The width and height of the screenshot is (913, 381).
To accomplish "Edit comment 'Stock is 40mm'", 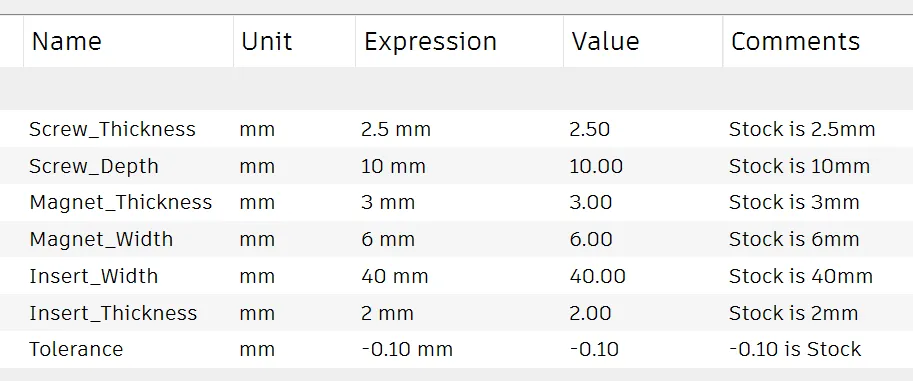I will point(801,276).
